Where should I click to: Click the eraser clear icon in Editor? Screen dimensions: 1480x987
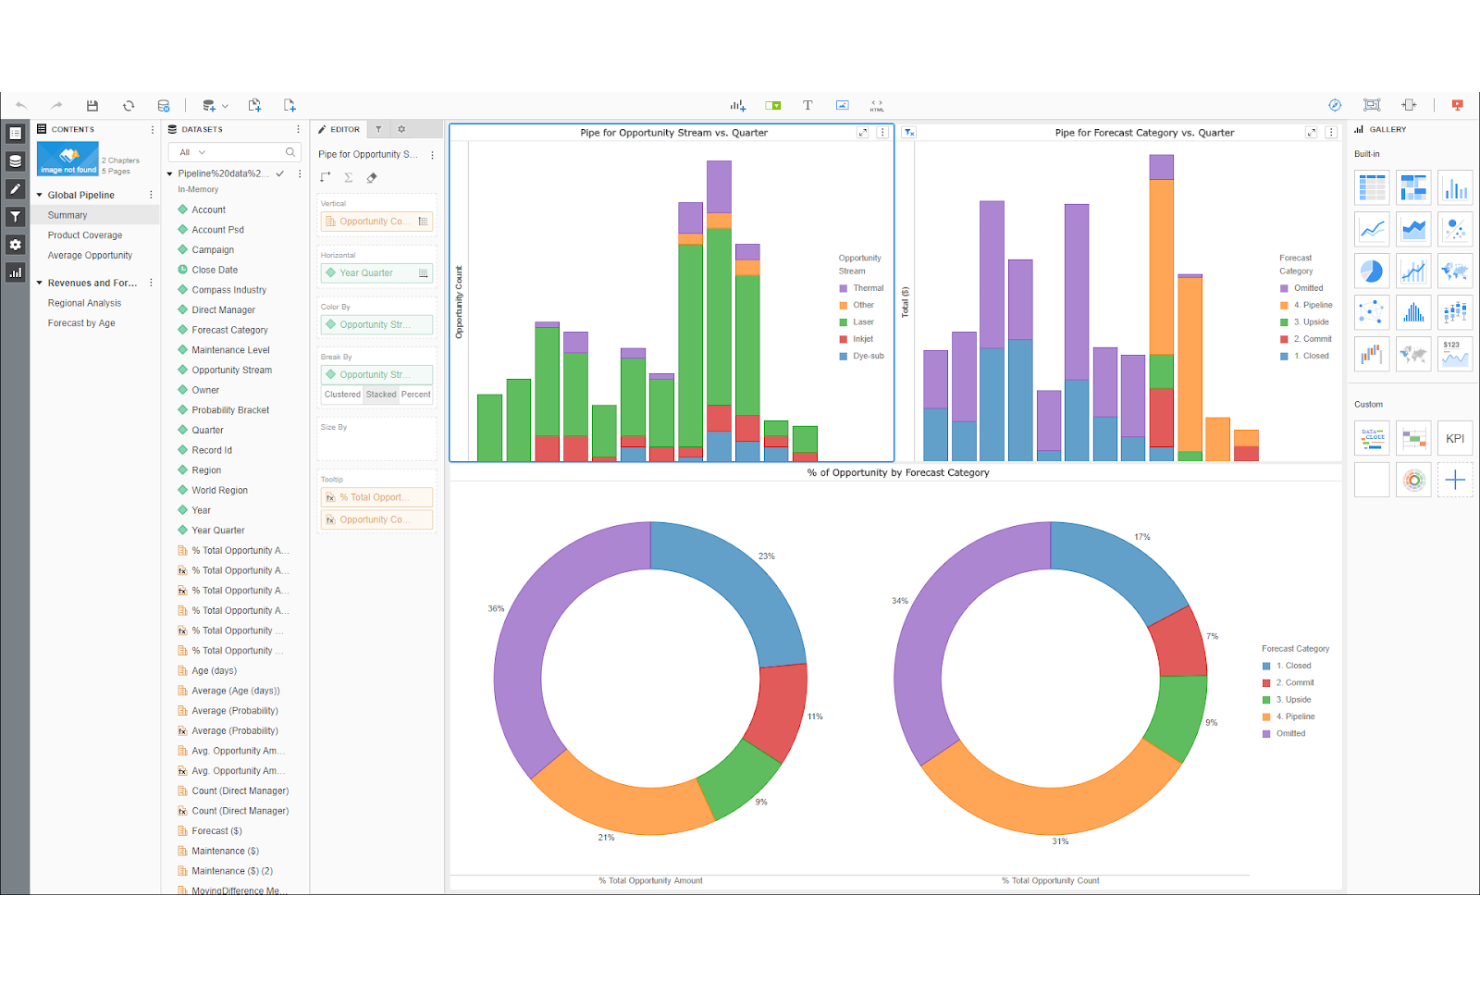click(372, 178)
